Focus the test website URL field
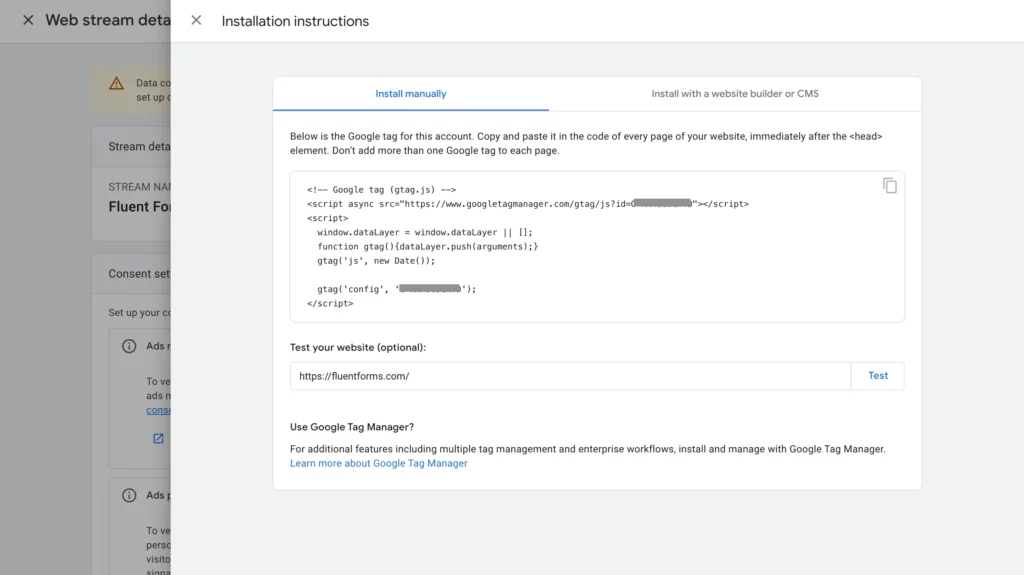Image resolution: width=1024 pixels, height=575 pixels. [x=571, y=376]
